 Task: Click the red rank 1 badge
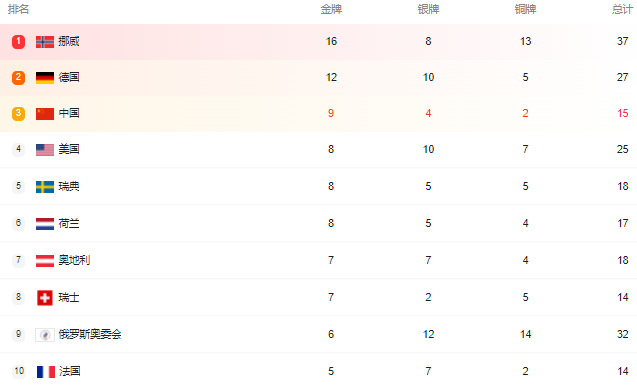pos(18,41)
